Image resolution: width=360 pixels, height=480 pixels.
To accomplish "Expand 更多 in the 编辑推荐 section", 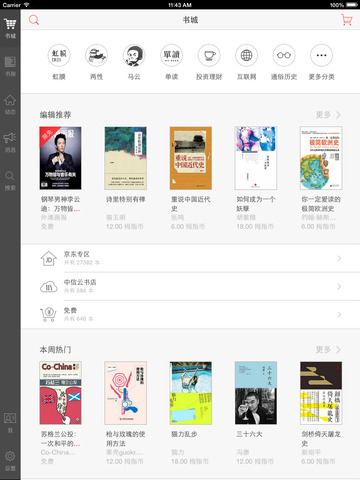I will point(328,115).
